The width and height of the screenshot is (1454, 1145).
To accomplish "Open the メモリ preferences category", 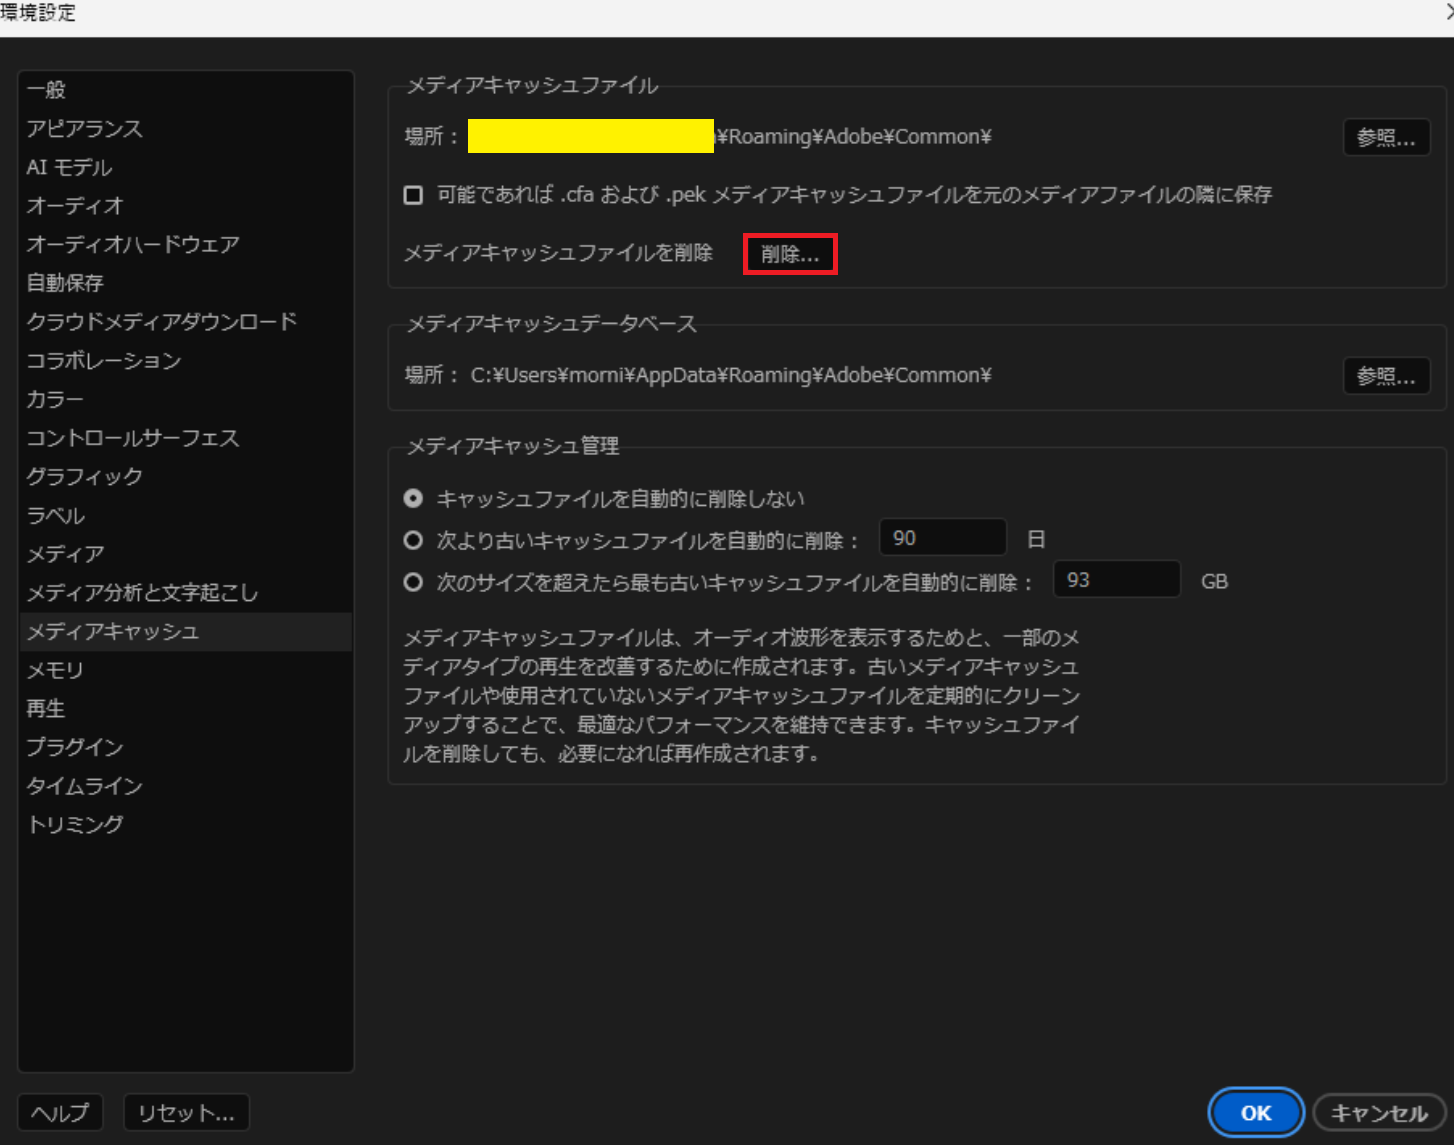I will 55,670.
